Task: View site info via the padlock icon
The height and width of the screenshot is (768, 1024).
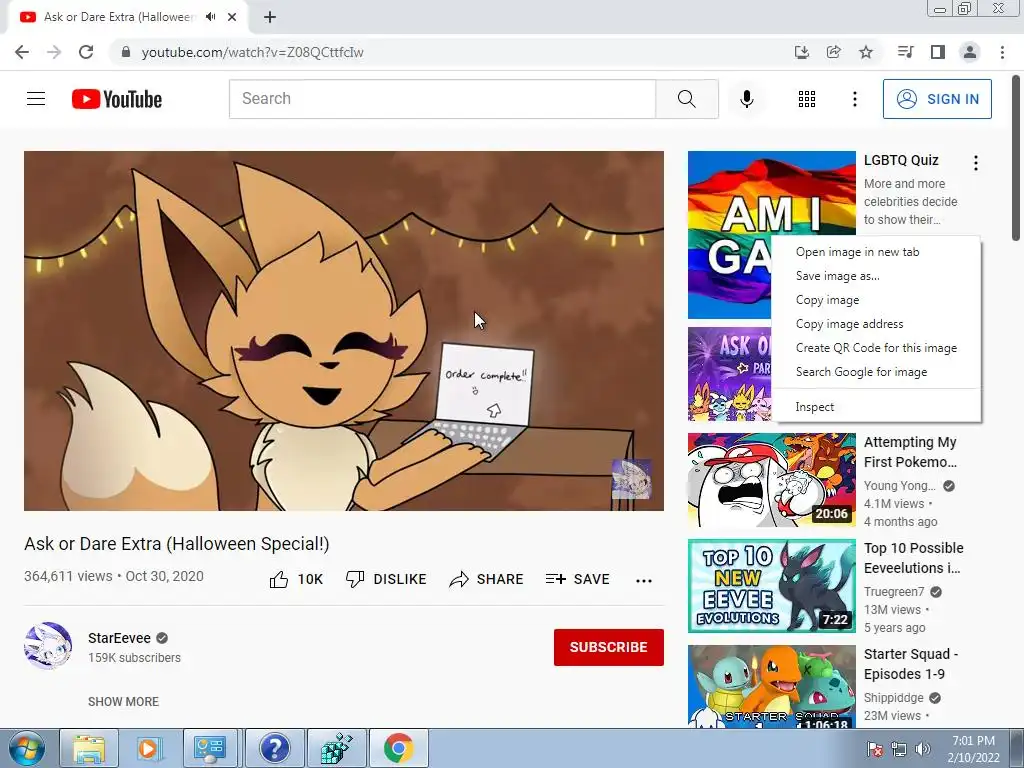Action: click(x=125, y=52)
